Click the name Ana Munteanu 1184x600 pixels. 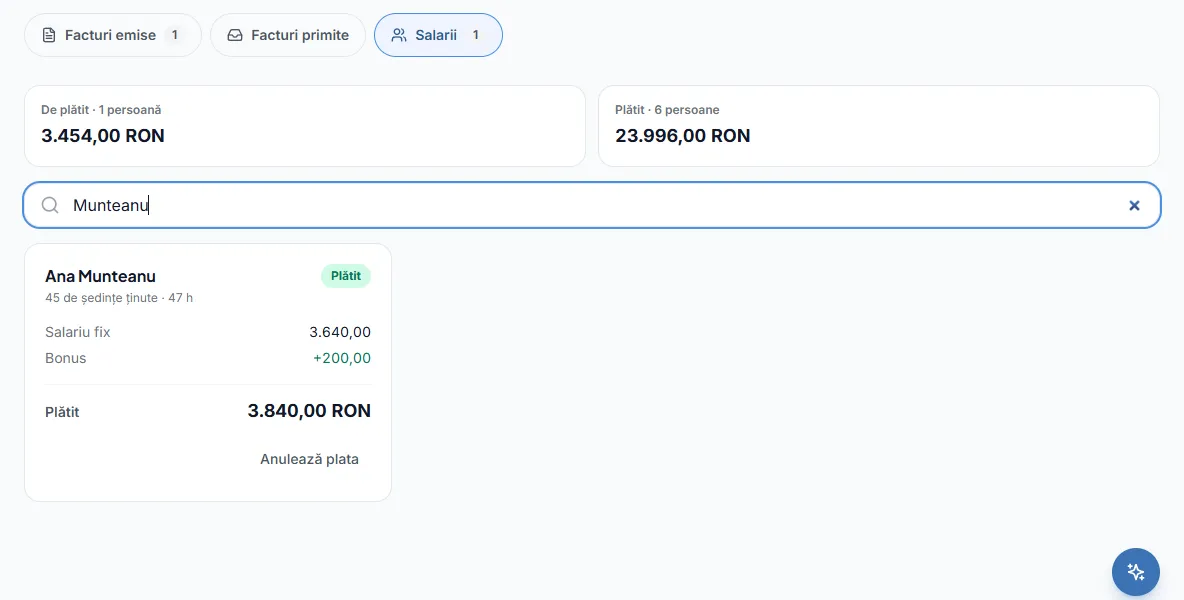click(x=100, y=276)
